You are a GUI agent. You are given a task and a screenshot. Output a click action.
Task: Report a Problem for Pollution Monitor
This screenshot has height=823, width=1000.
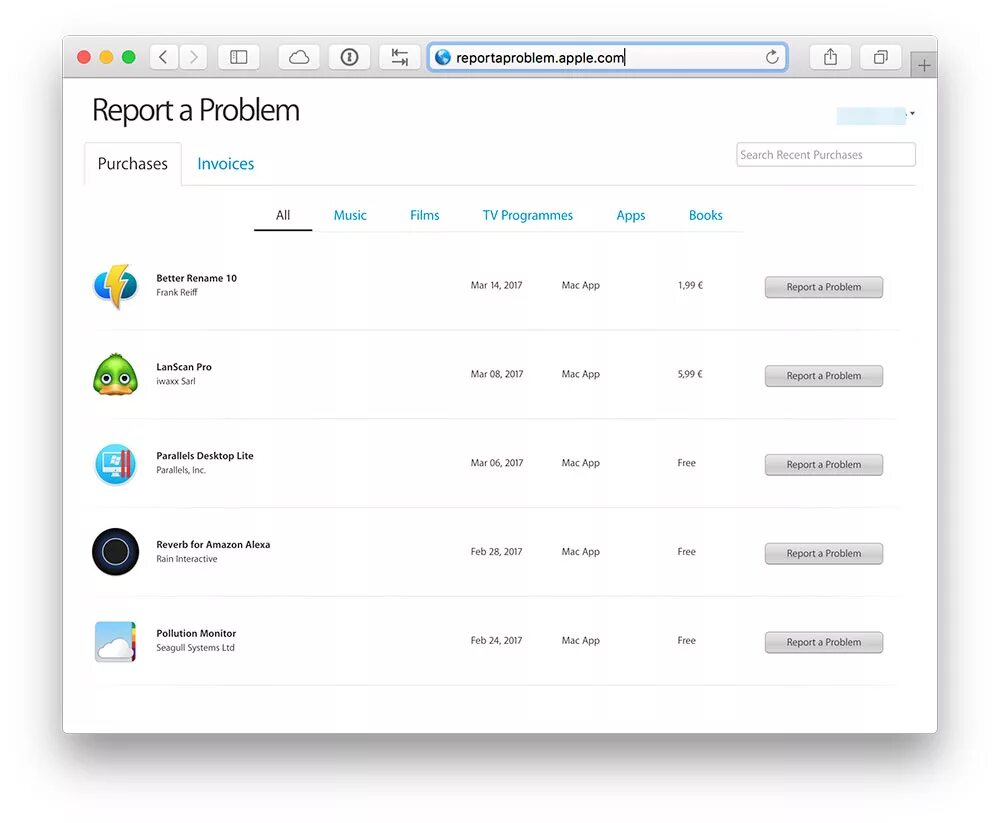click(x=824, y=642)
